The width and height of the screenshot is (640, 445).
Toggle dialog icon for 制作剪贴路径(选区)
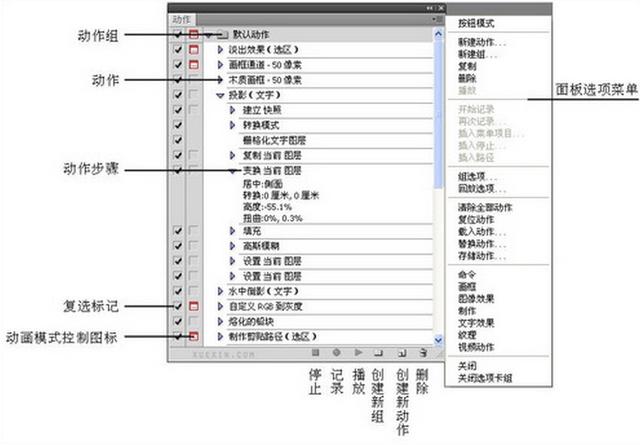coord(194,336)
